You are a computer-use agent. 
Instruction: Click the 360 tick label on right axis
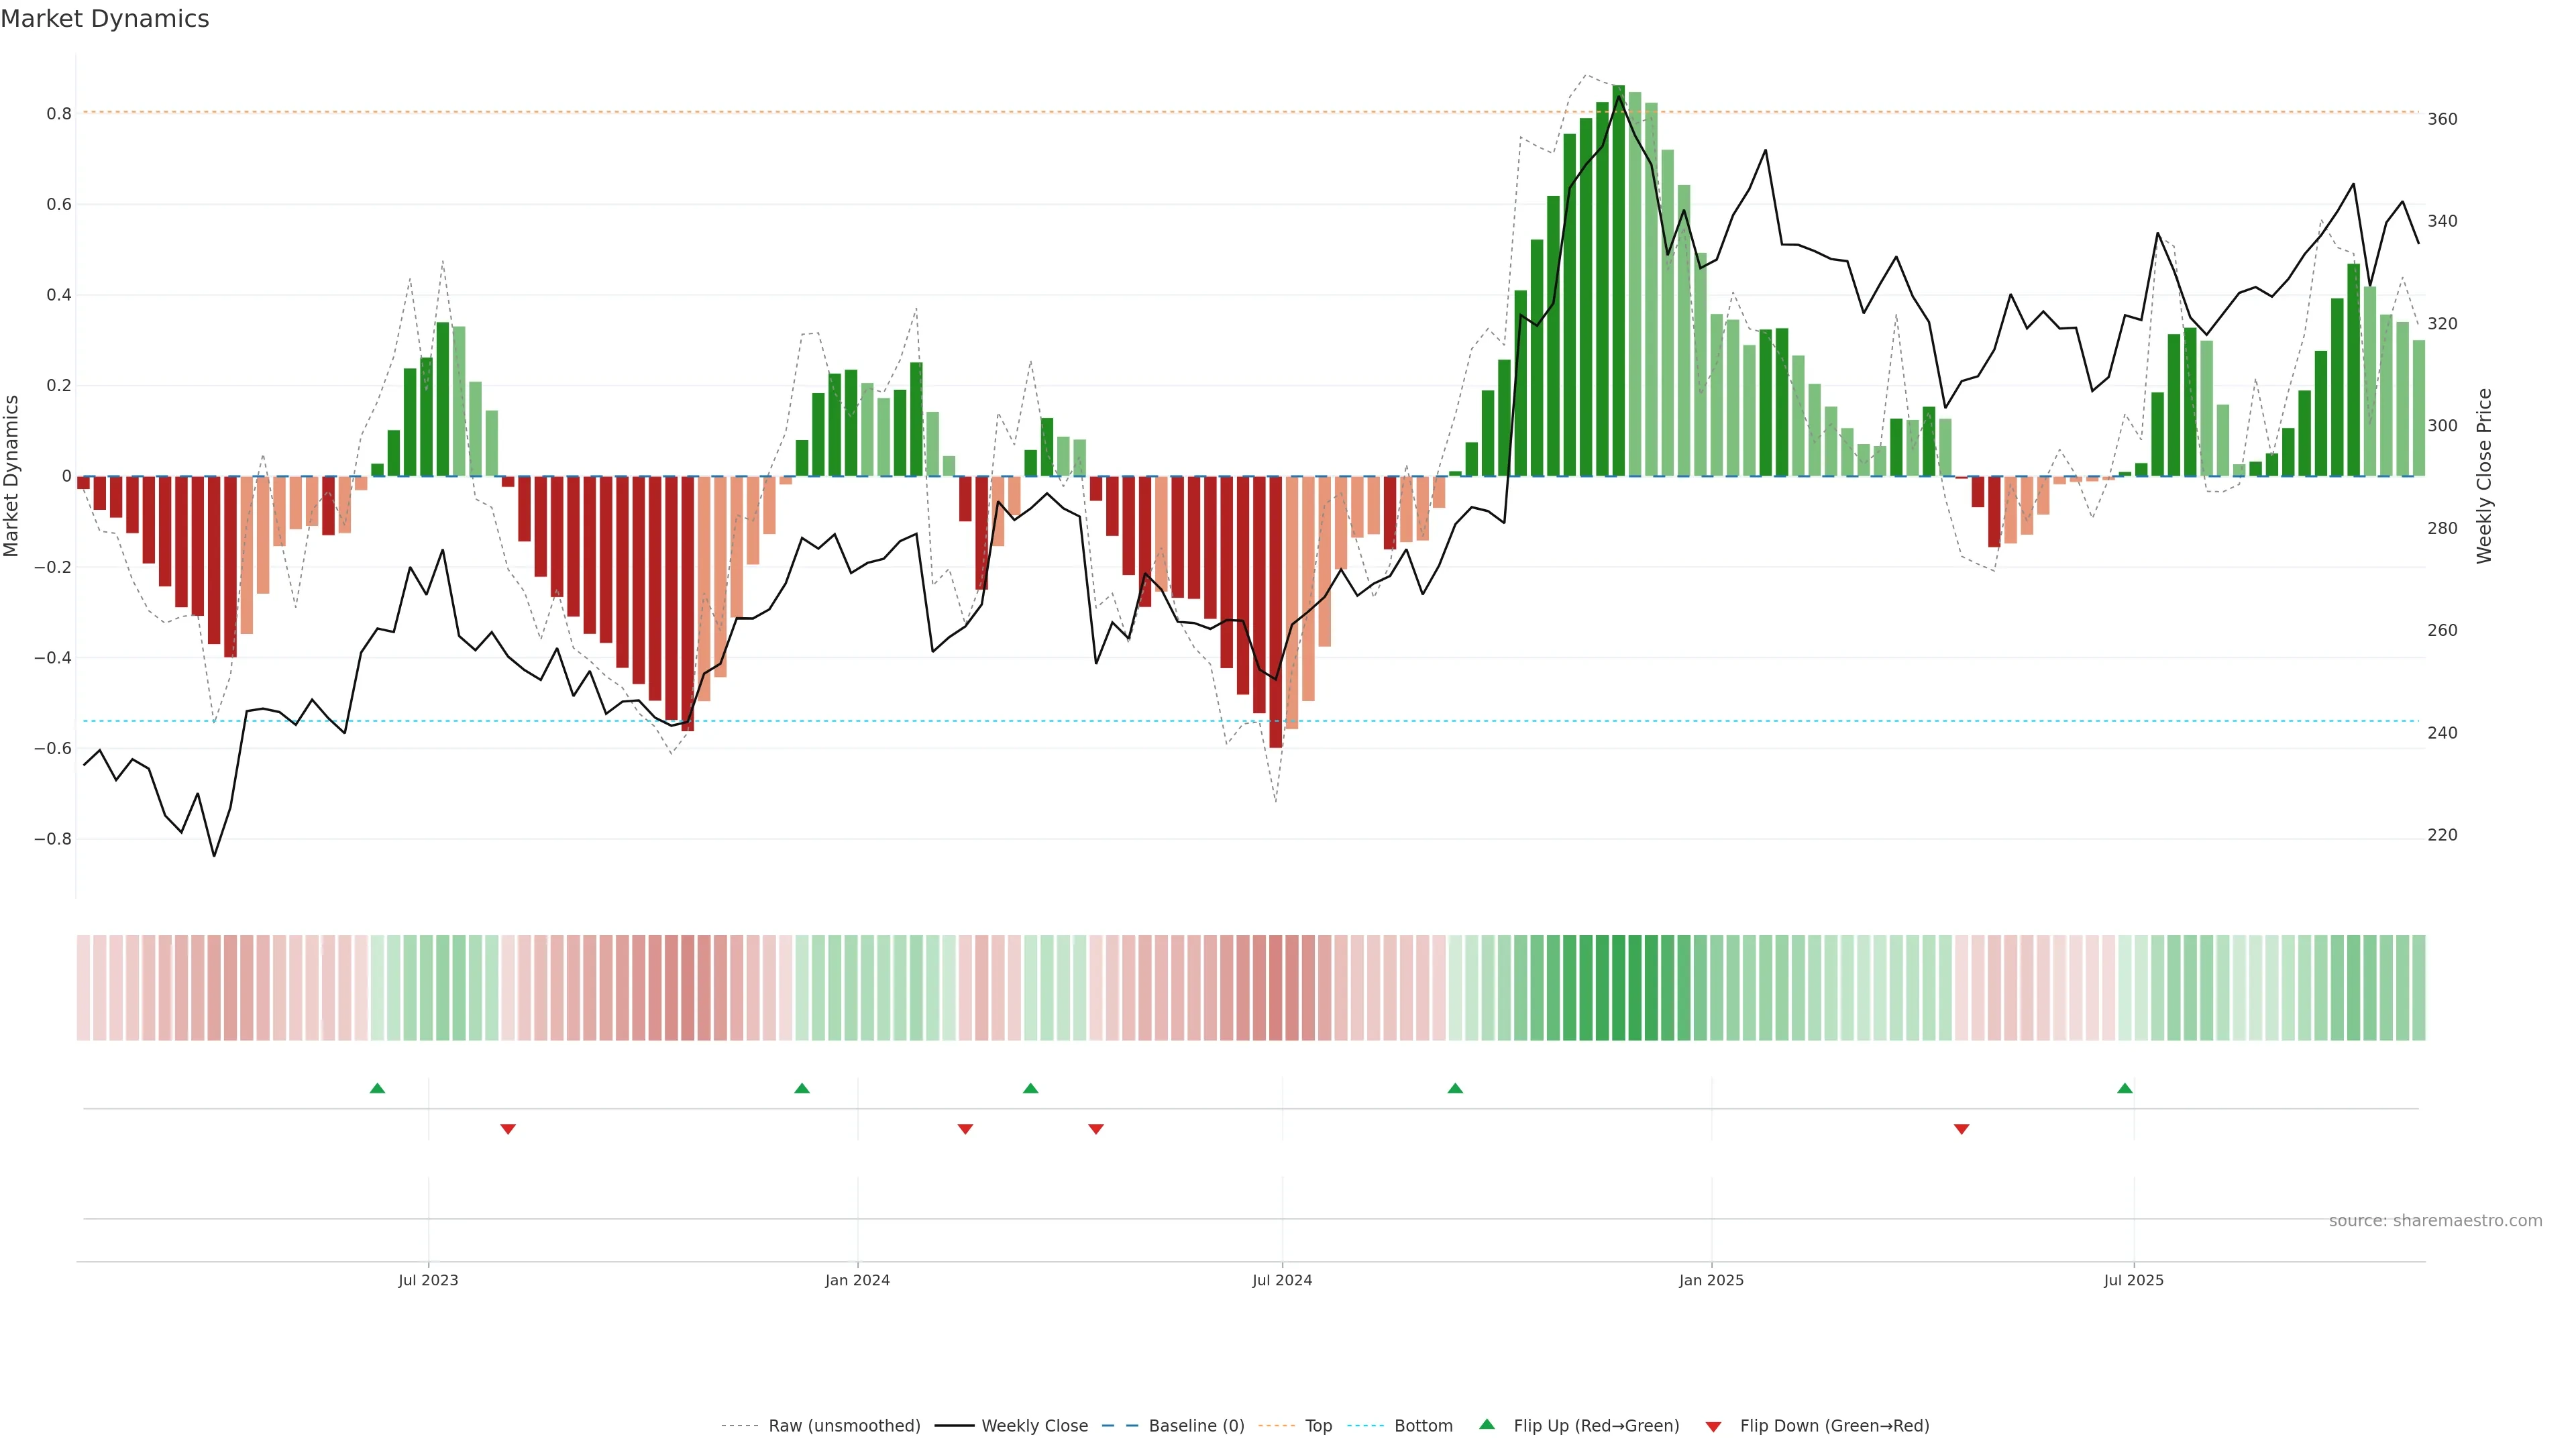[x=2442, y=119]
